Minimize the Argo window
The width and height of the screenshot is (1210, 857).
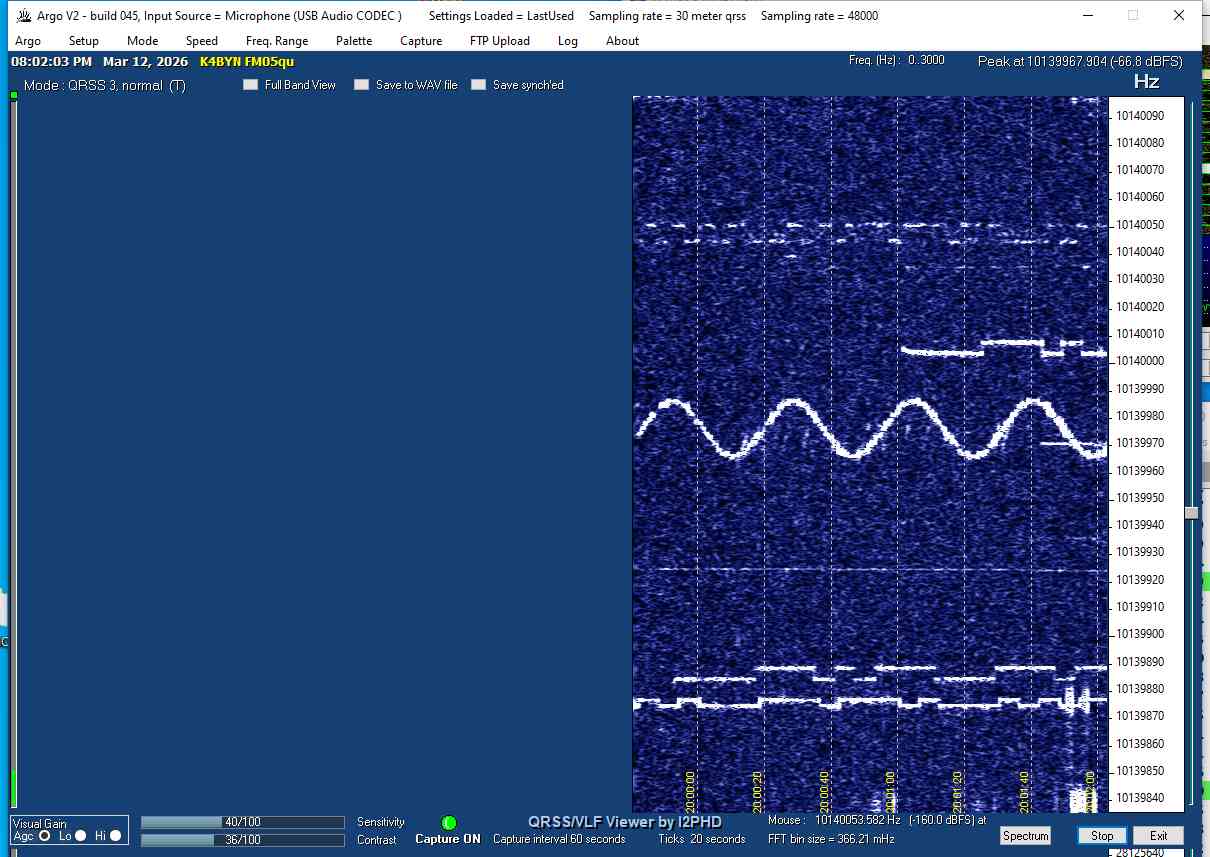[x=1087, y=16]
